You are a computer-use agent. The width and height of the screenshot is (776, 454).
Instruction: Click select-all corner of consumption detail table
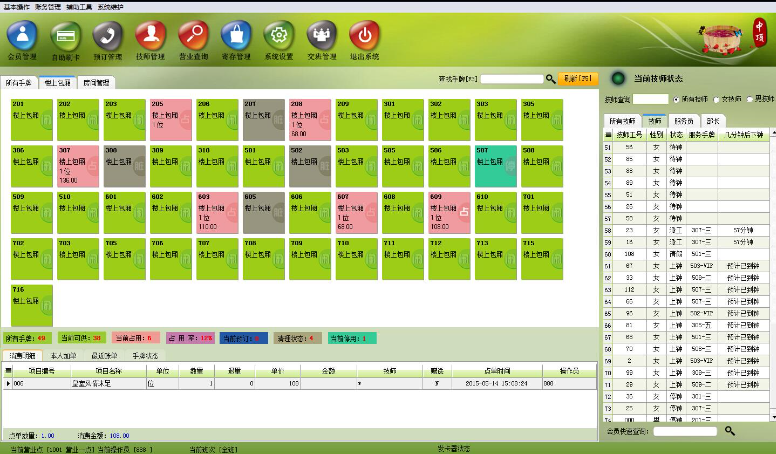[8, 371]
